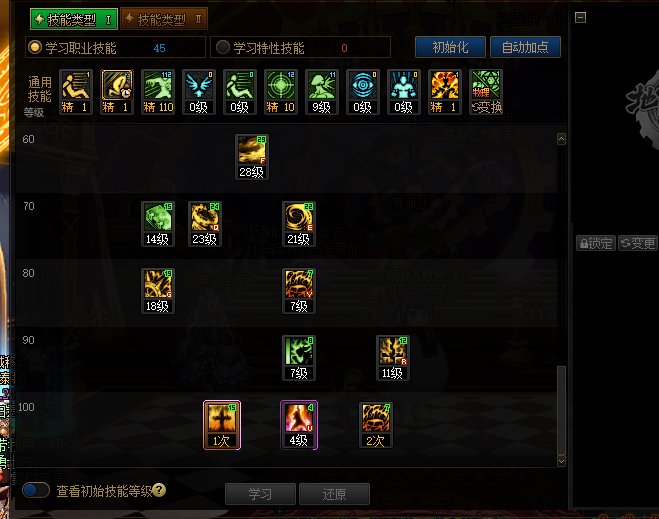
Task: Open the 技能类型 Ⅰ tab
Action: (74, 19)
